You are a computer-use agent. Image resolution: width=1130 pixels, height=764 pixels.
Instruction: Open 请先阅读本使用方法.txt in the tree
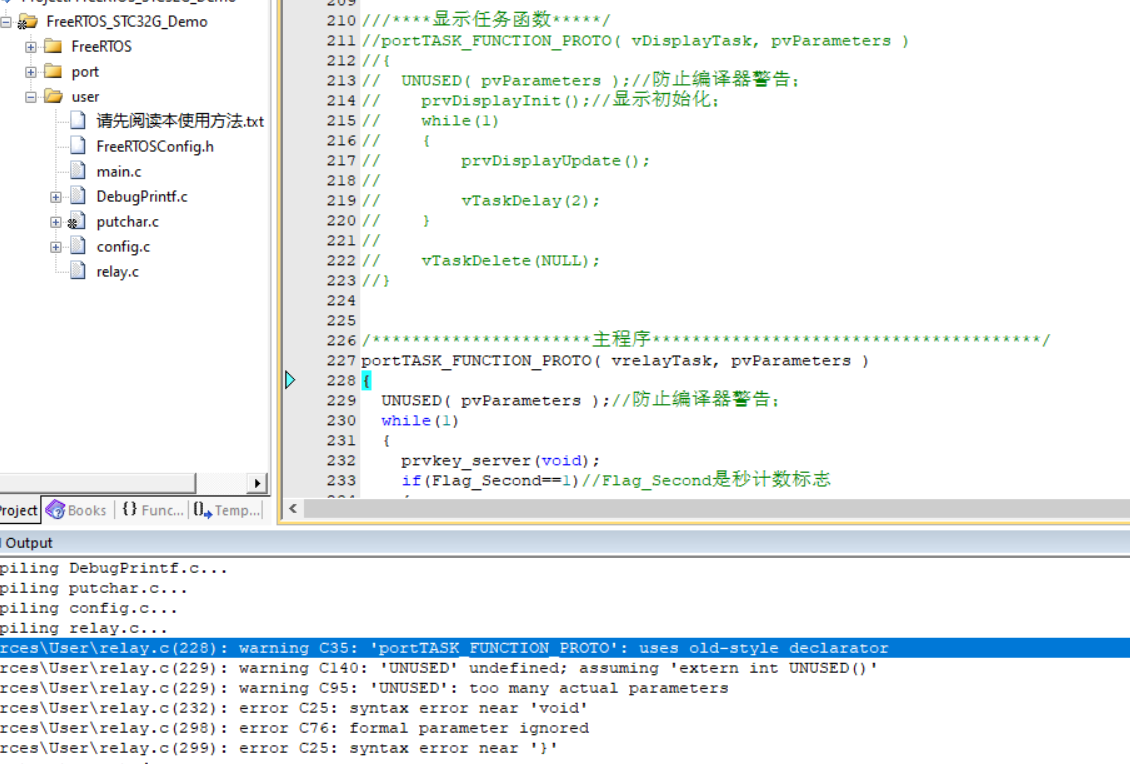[x=180, y=121]
